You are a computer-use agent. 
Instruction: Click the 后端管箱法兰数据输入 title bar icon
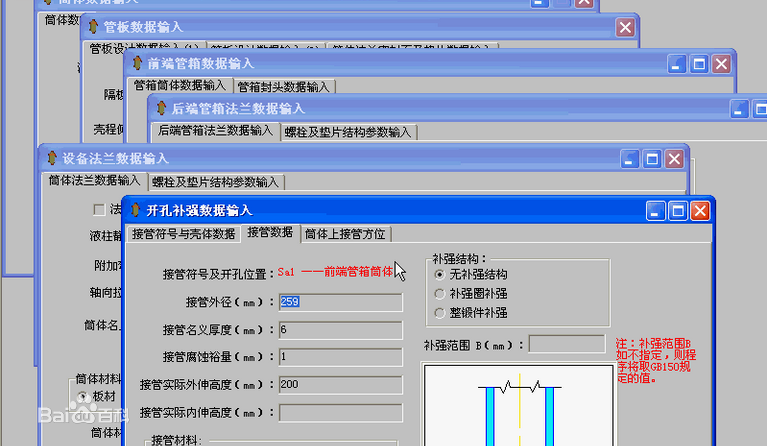click(x=161, y=108)
